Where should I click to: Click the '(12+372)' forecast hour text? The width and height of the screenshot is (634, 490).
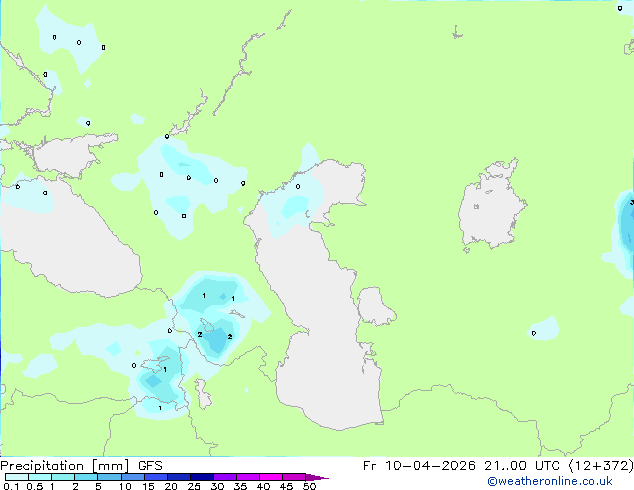click(601, 466)
